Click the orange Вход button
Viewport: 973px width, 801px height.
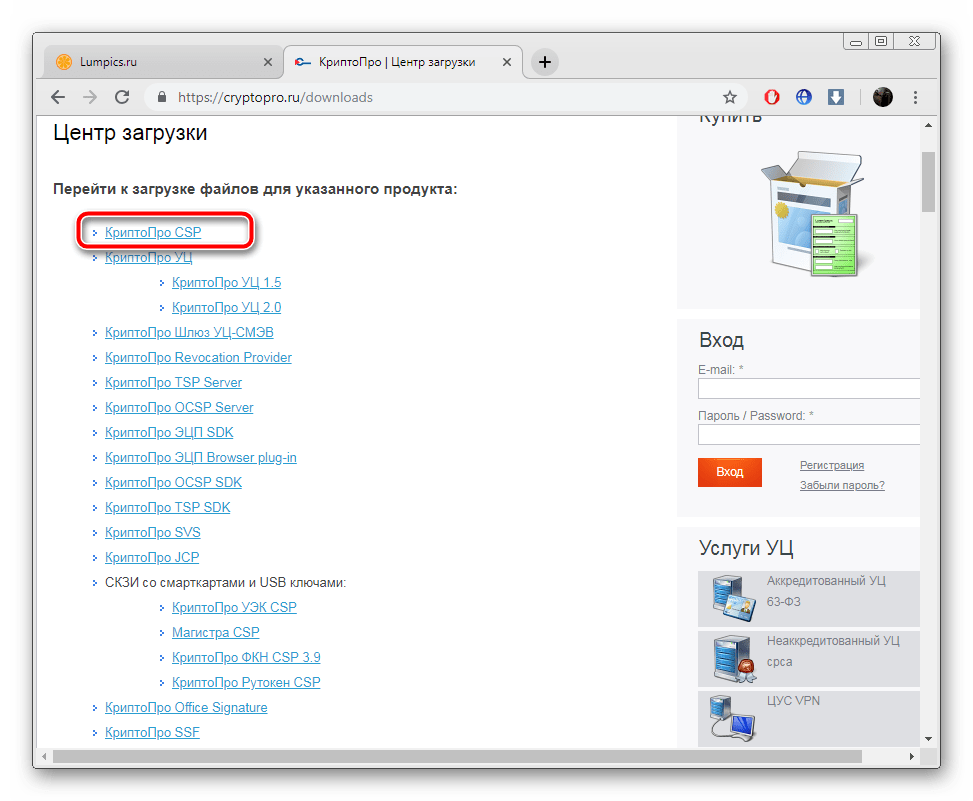coord(729,472)
